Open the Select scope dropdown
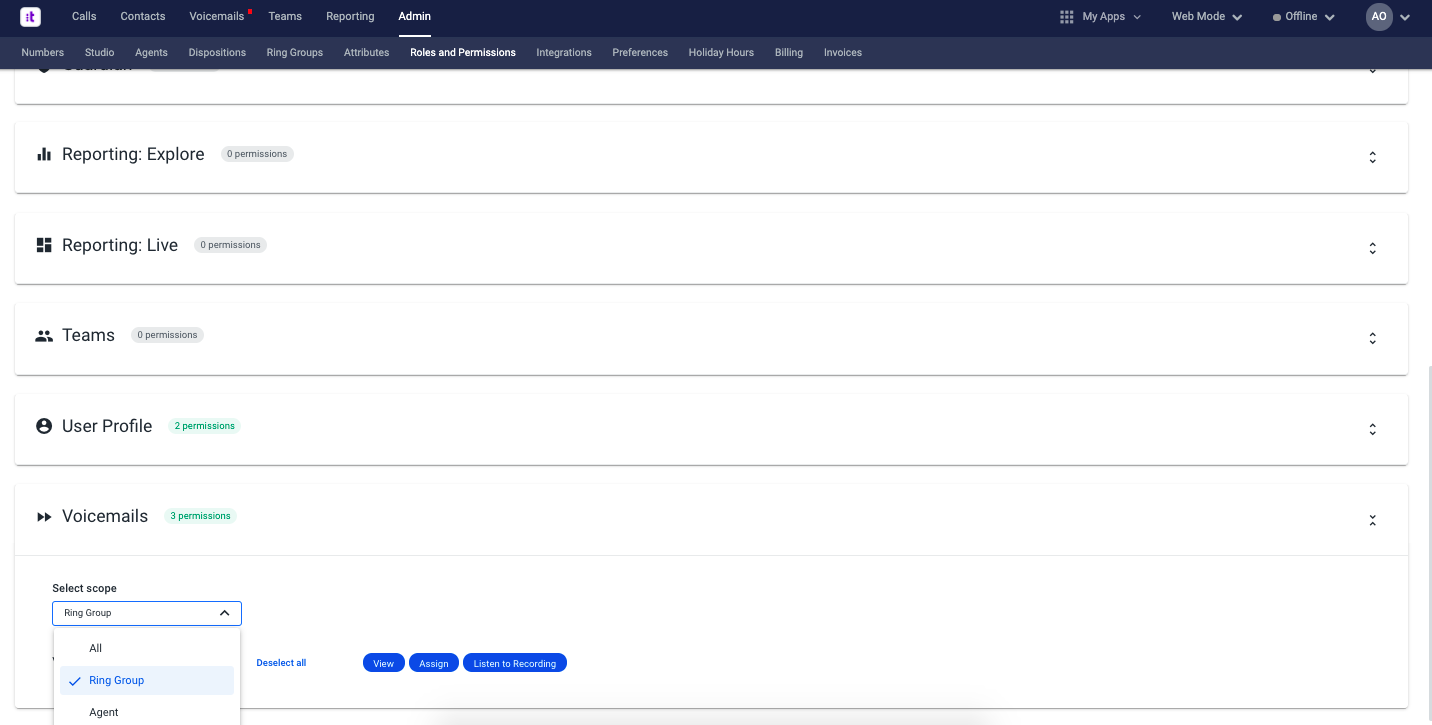Screen dimensions: 1432x725 tap(147, 613)
